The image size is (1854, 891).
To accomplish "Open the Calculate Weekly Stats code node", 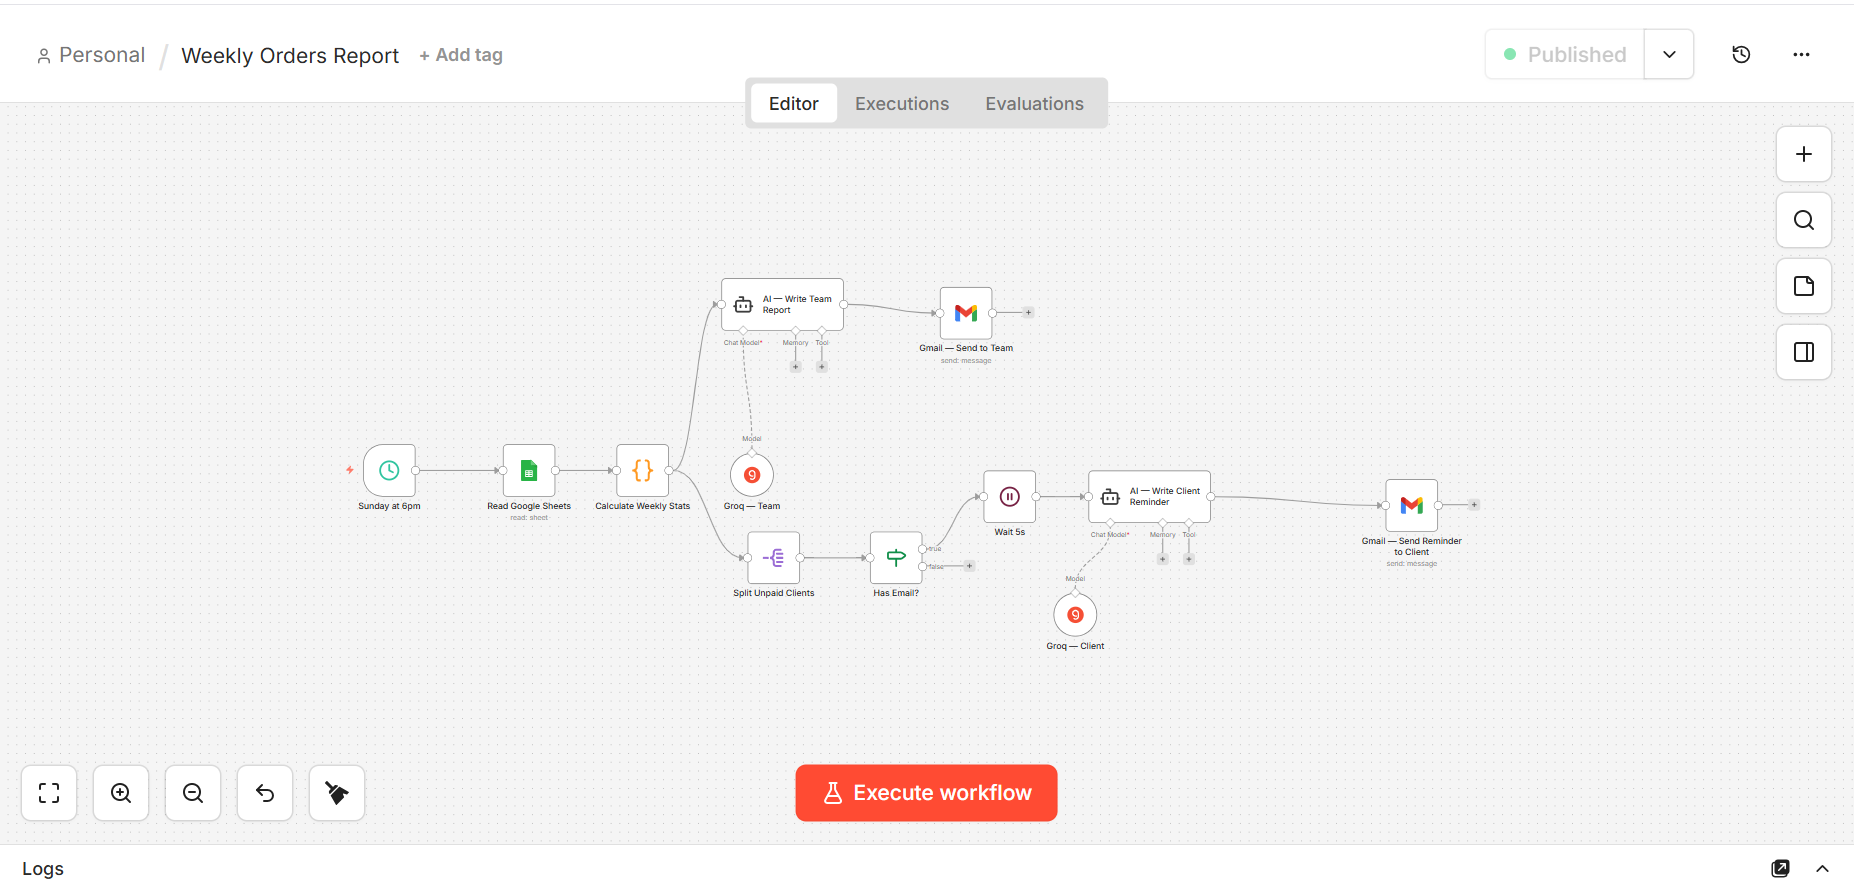I will pos(642,470).
